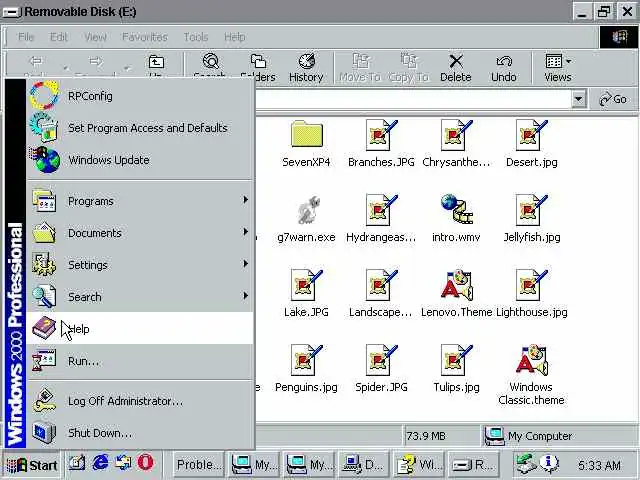Screen dimensions: 640x480
Task: Click the info balloon system tray icon
Action: [x=549, y=464]
